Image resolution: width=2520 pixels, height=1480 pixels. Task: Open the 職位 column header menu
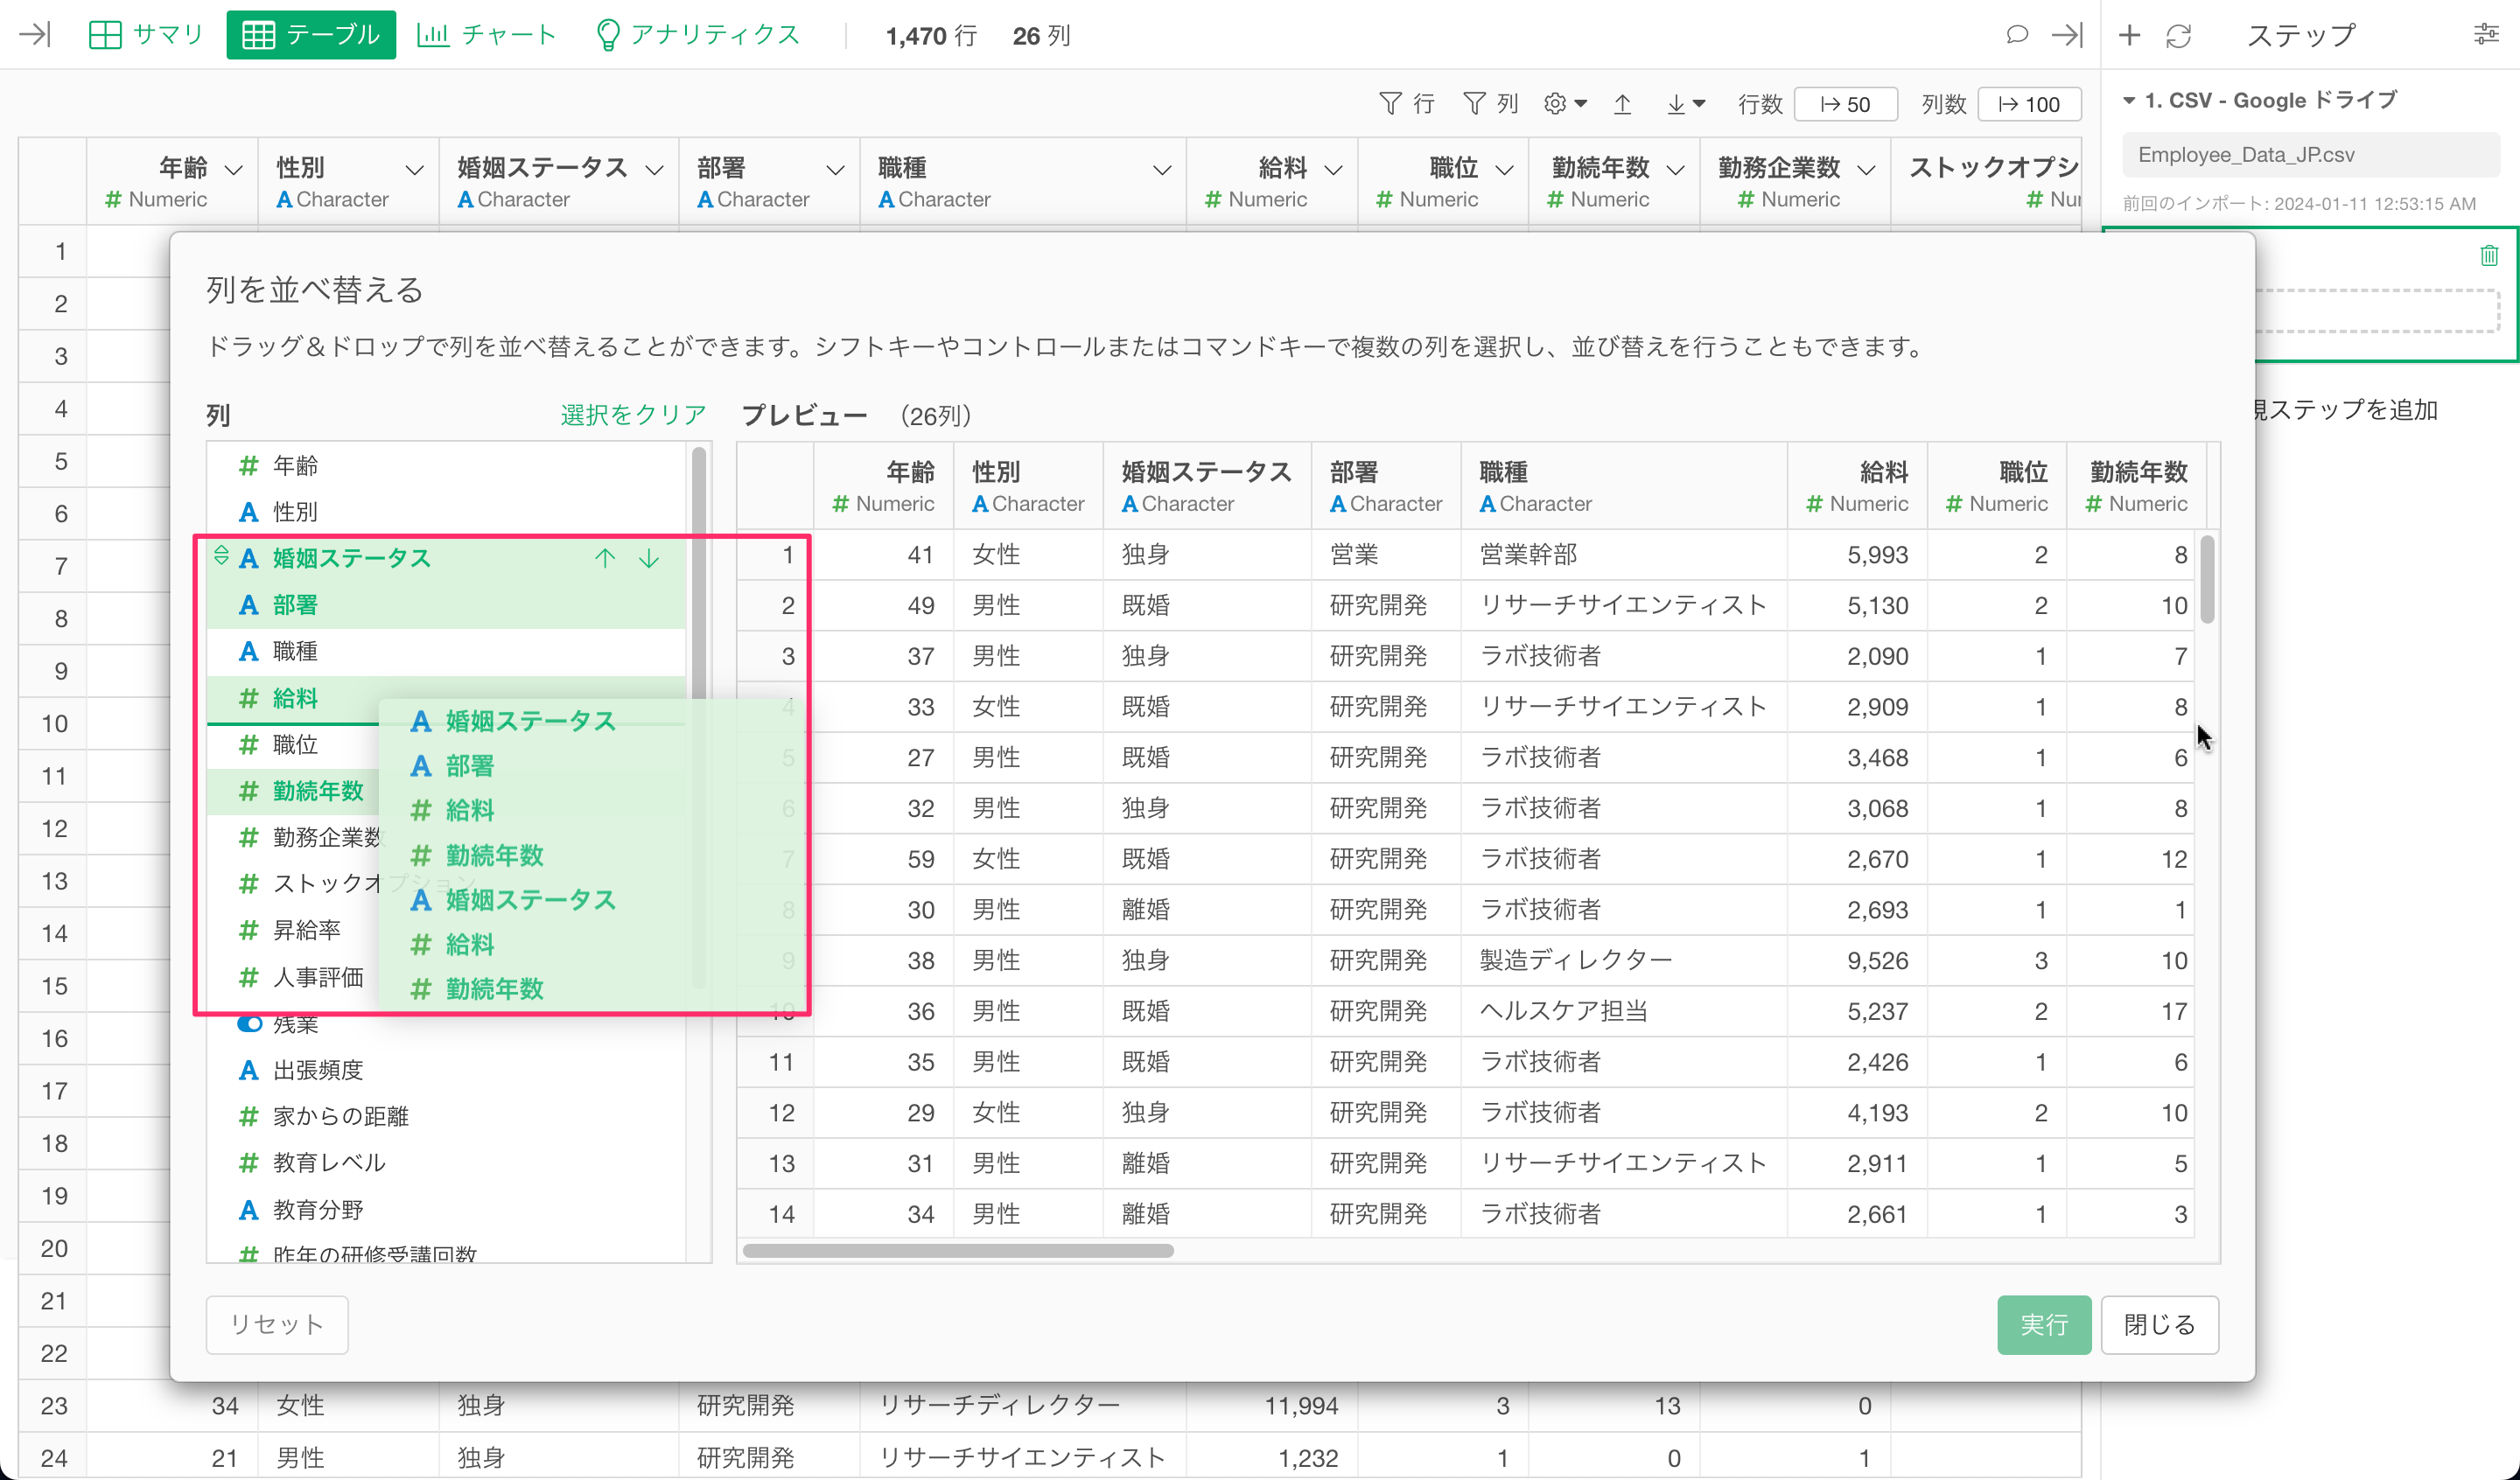(x=1504, y=170)
